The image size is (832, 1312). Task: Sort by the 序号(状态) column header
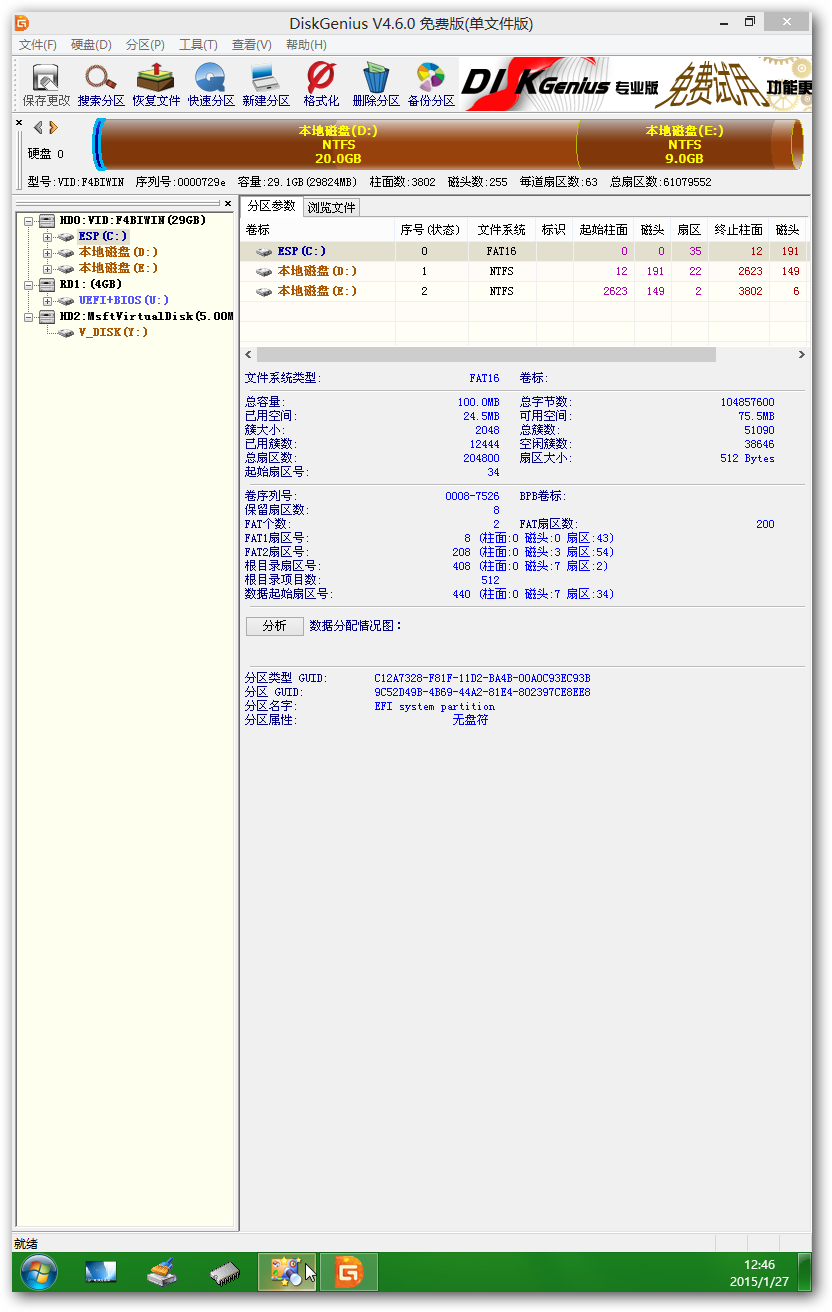click(x=431, y=230)
